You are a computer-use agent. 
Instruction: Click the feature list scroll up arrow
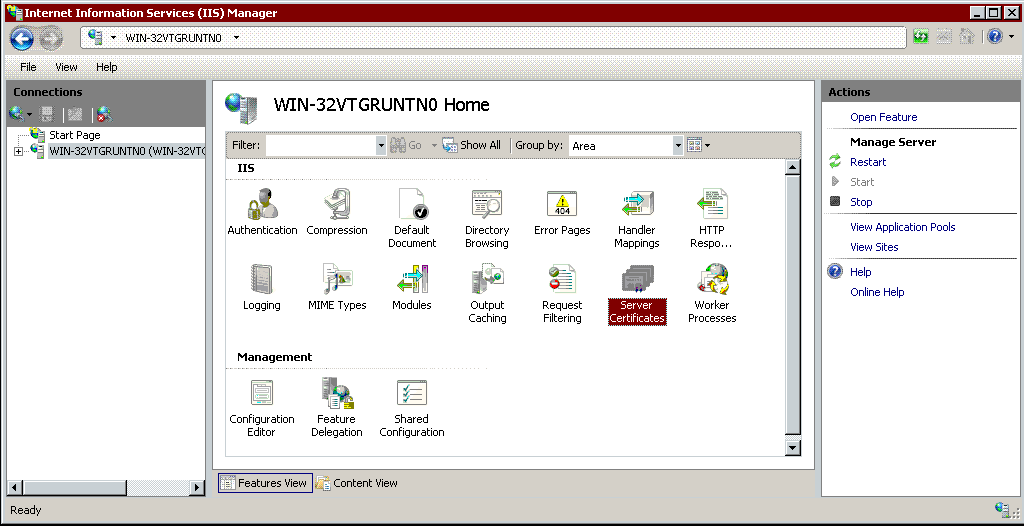click(x=793, y=167)
